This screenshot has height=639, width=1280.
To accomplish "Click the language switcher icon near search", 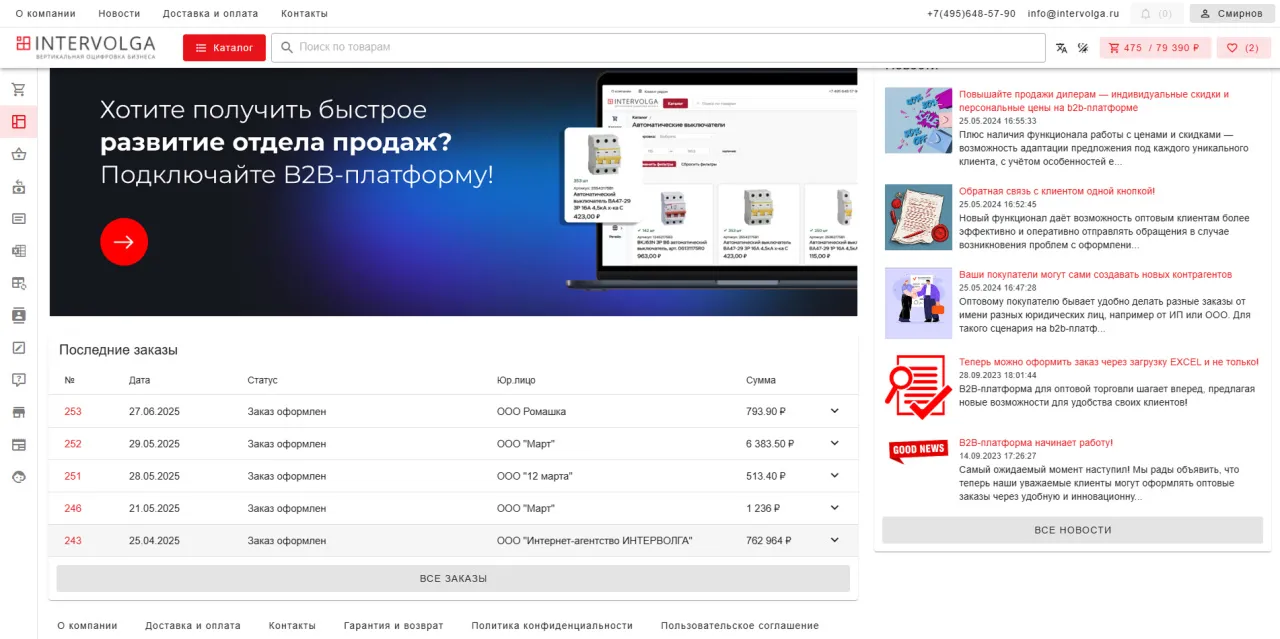I will coord(1061,46).
